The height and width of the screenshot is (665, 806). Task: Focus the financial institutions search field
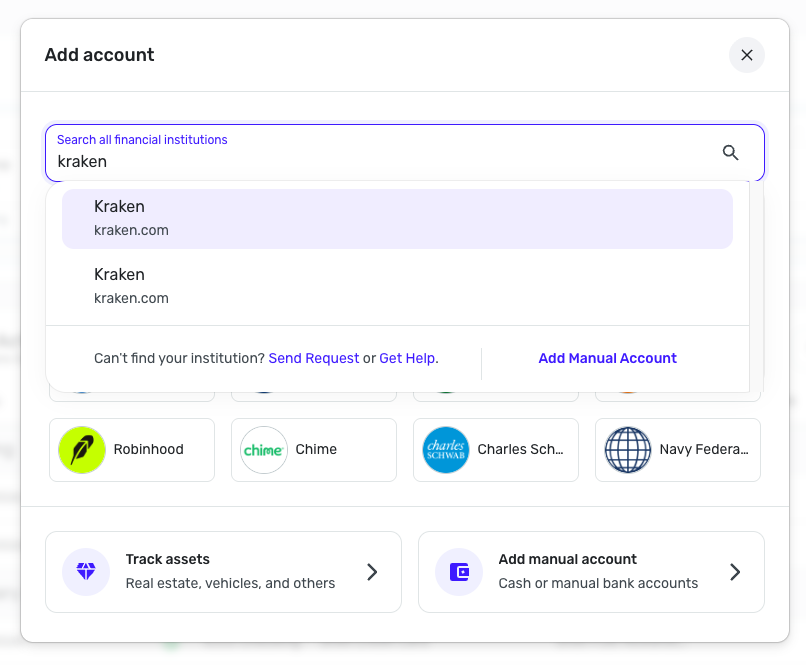(x=380, y=161)
